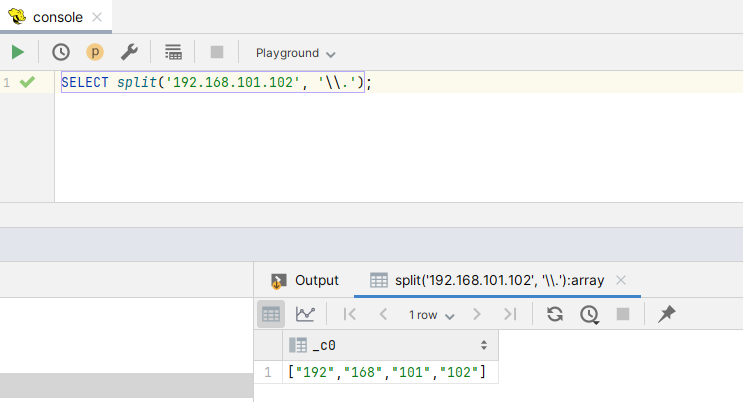Select the console editor tab
The width and height of the screenshot is (743, 402).
click(x=56, y=17)
